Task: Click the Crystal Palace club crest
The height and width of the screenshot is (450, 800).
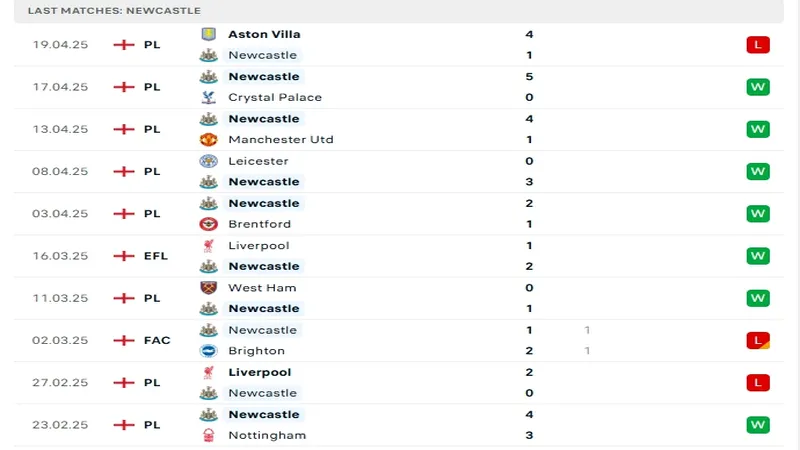Action: point(208,97)
